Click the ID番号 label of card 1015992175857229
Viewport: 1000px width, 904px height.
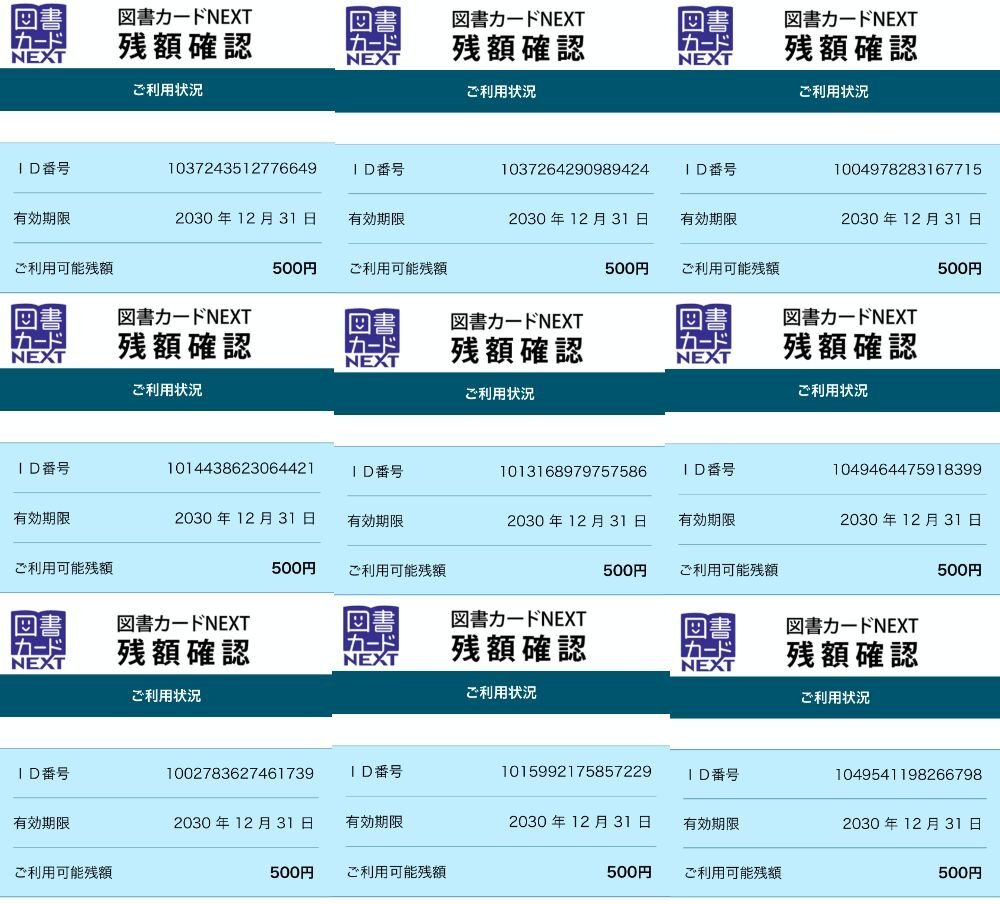(x=376, y=771)
